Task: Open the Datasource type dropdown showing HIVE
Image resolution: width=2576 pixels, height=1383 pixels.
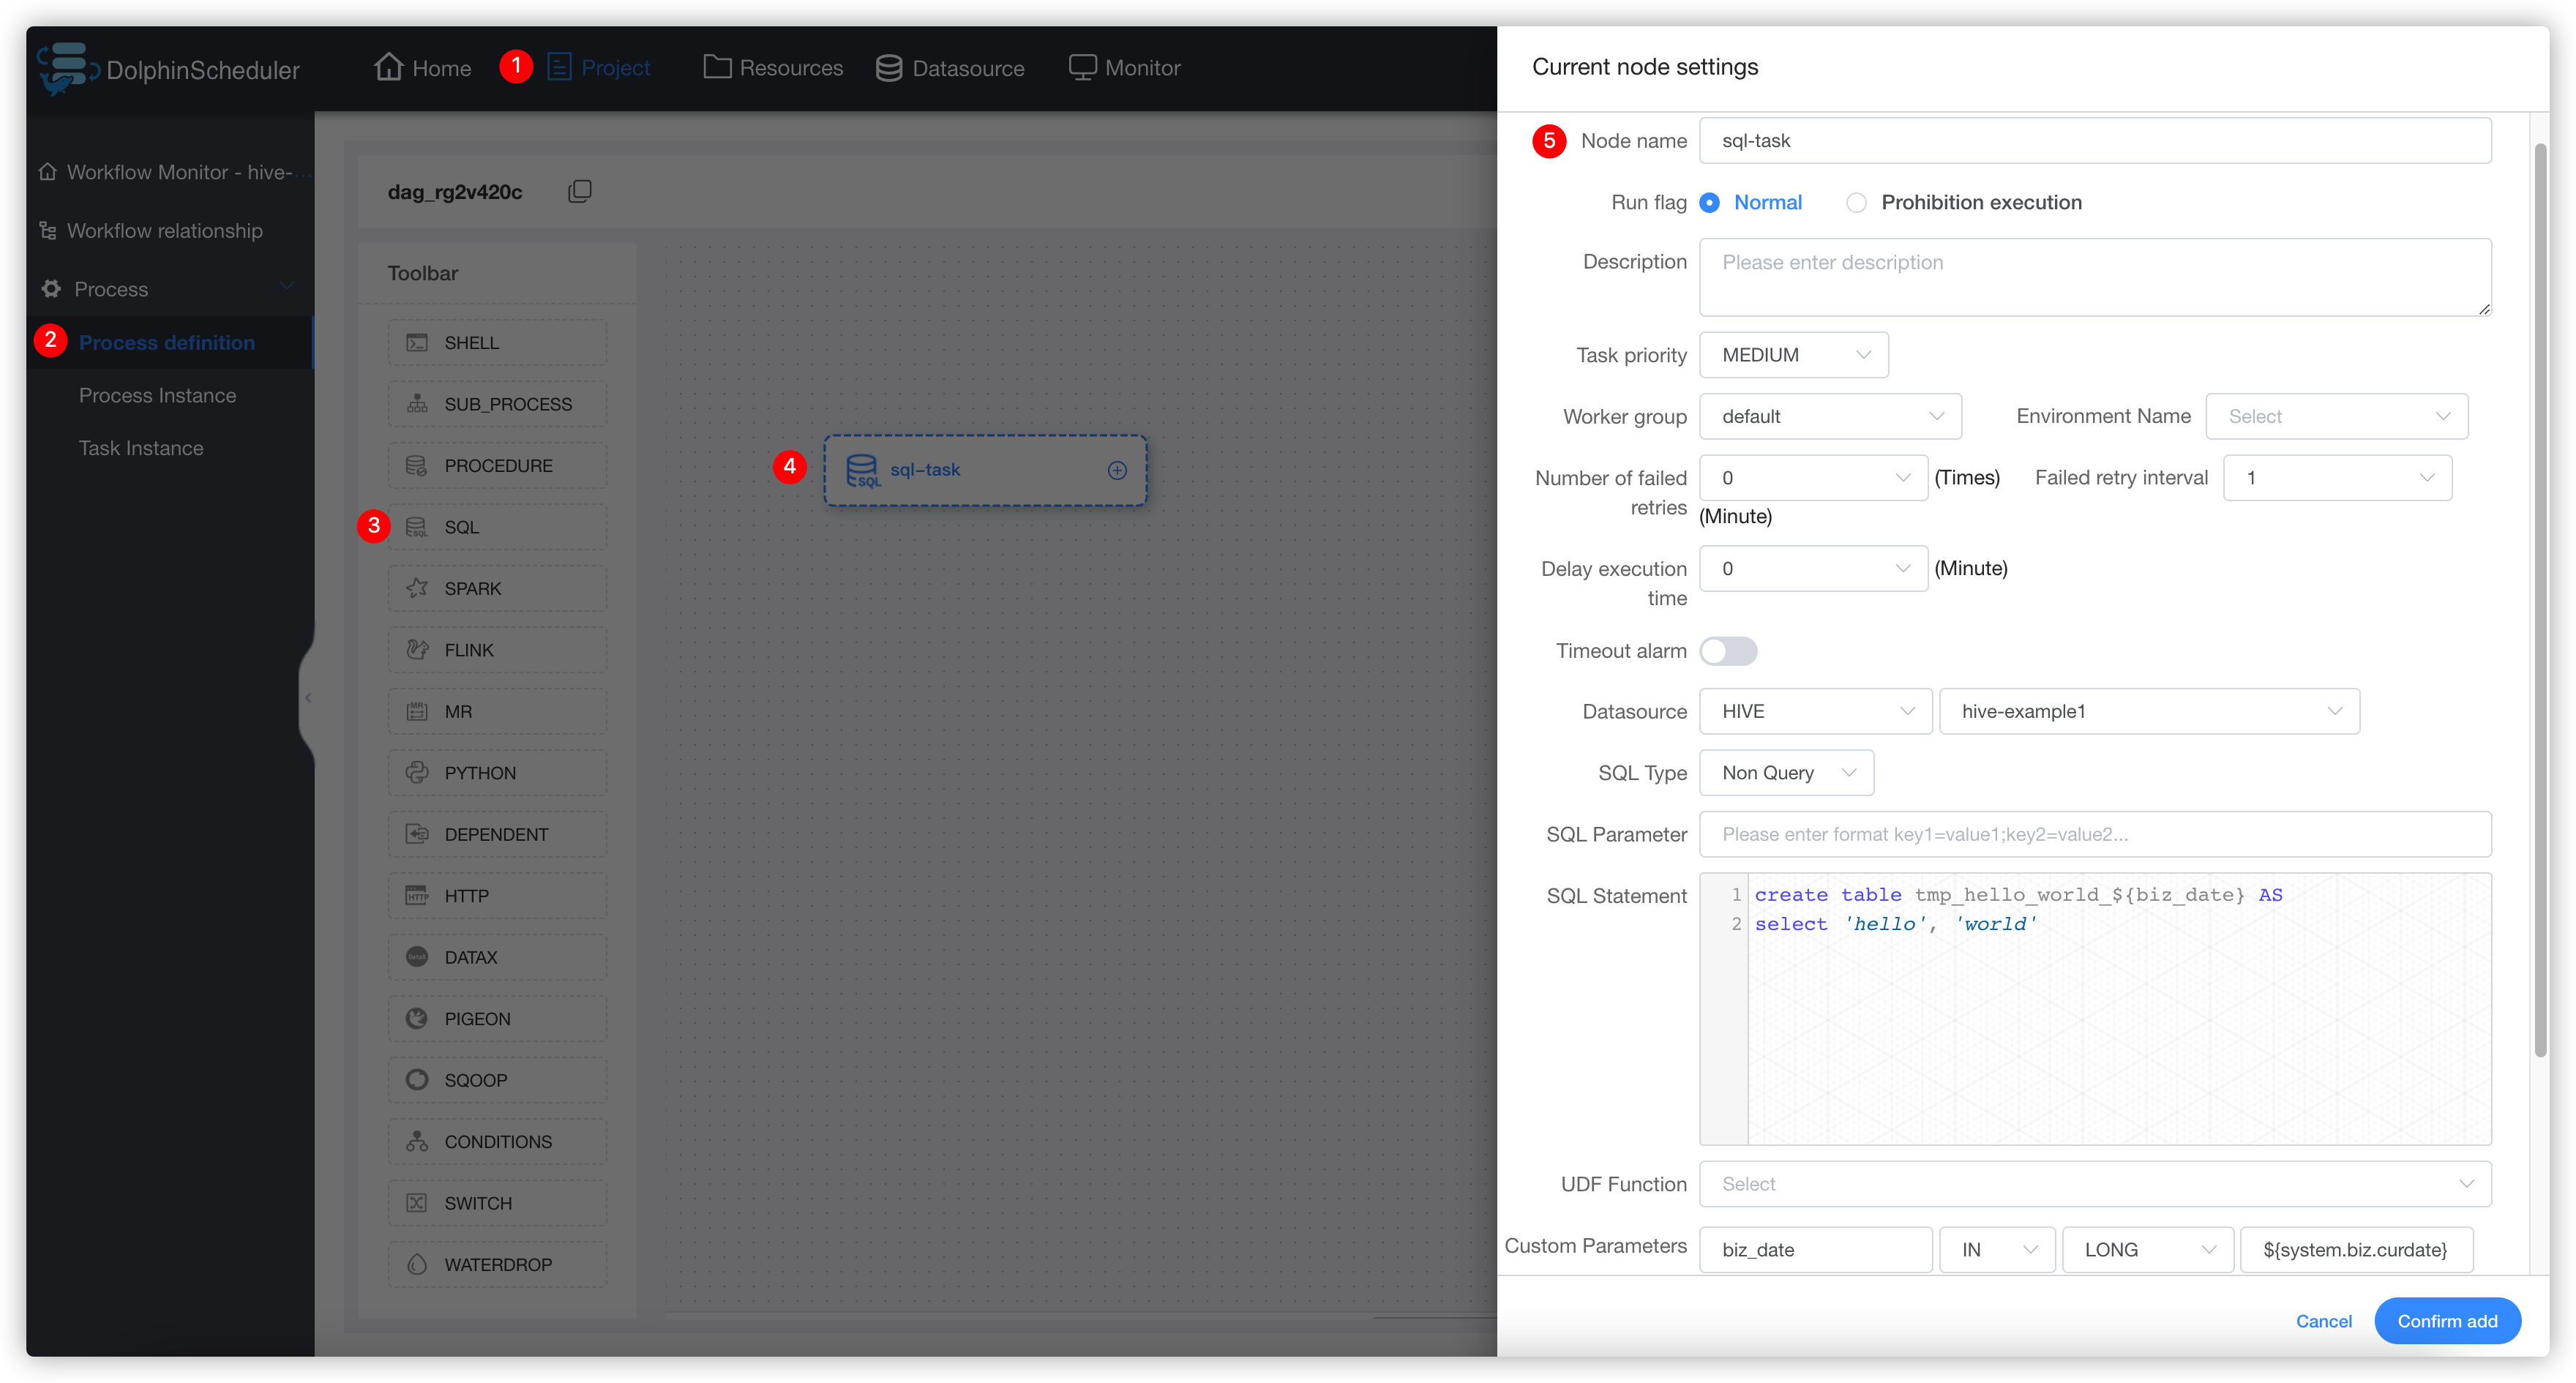Action: pyautogui.click(x=1815, y=711)
